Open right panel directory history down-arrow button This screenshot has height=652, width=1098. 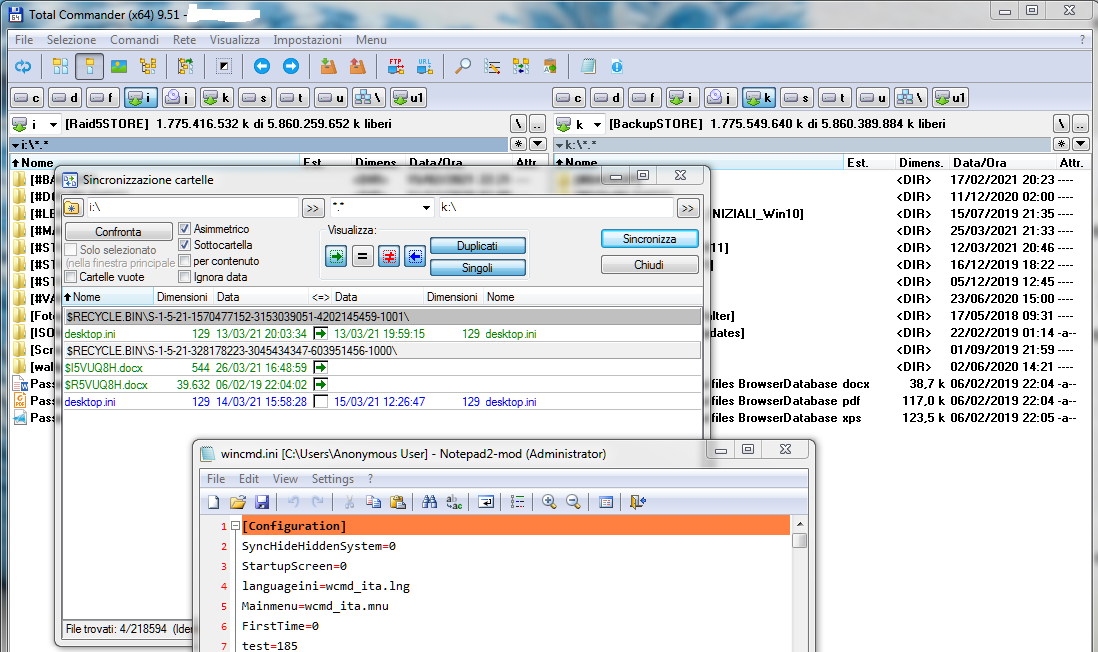click(x=1080, y=144)
